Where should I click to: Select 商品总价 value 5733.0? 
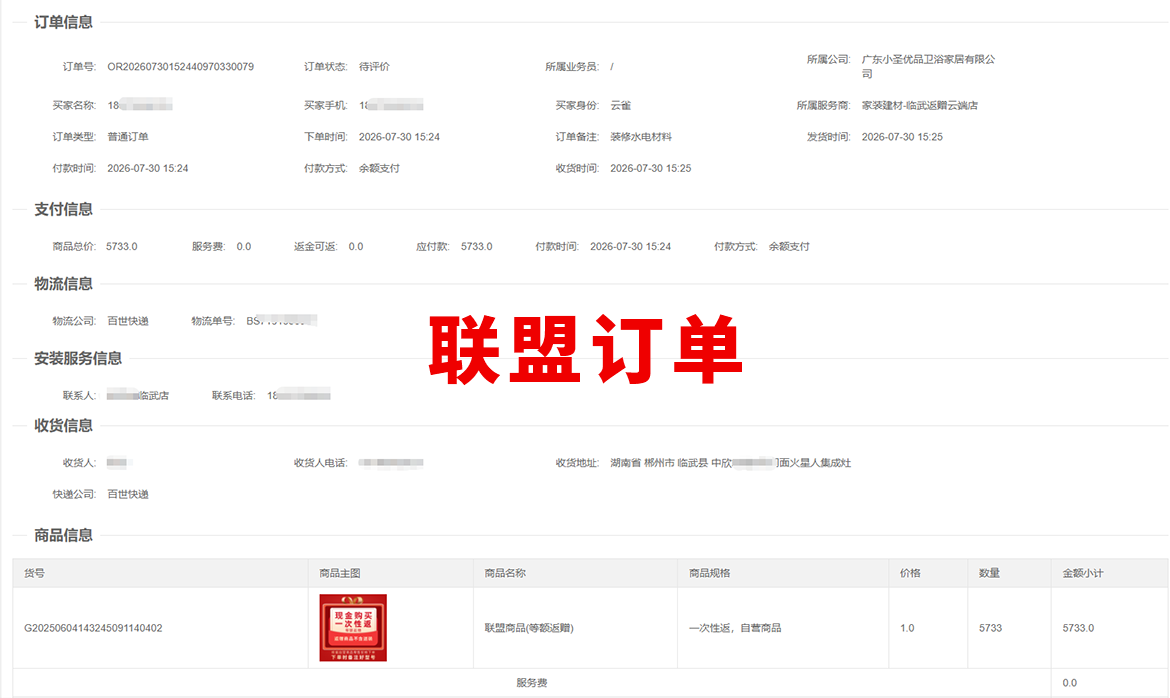pos(122,246)
